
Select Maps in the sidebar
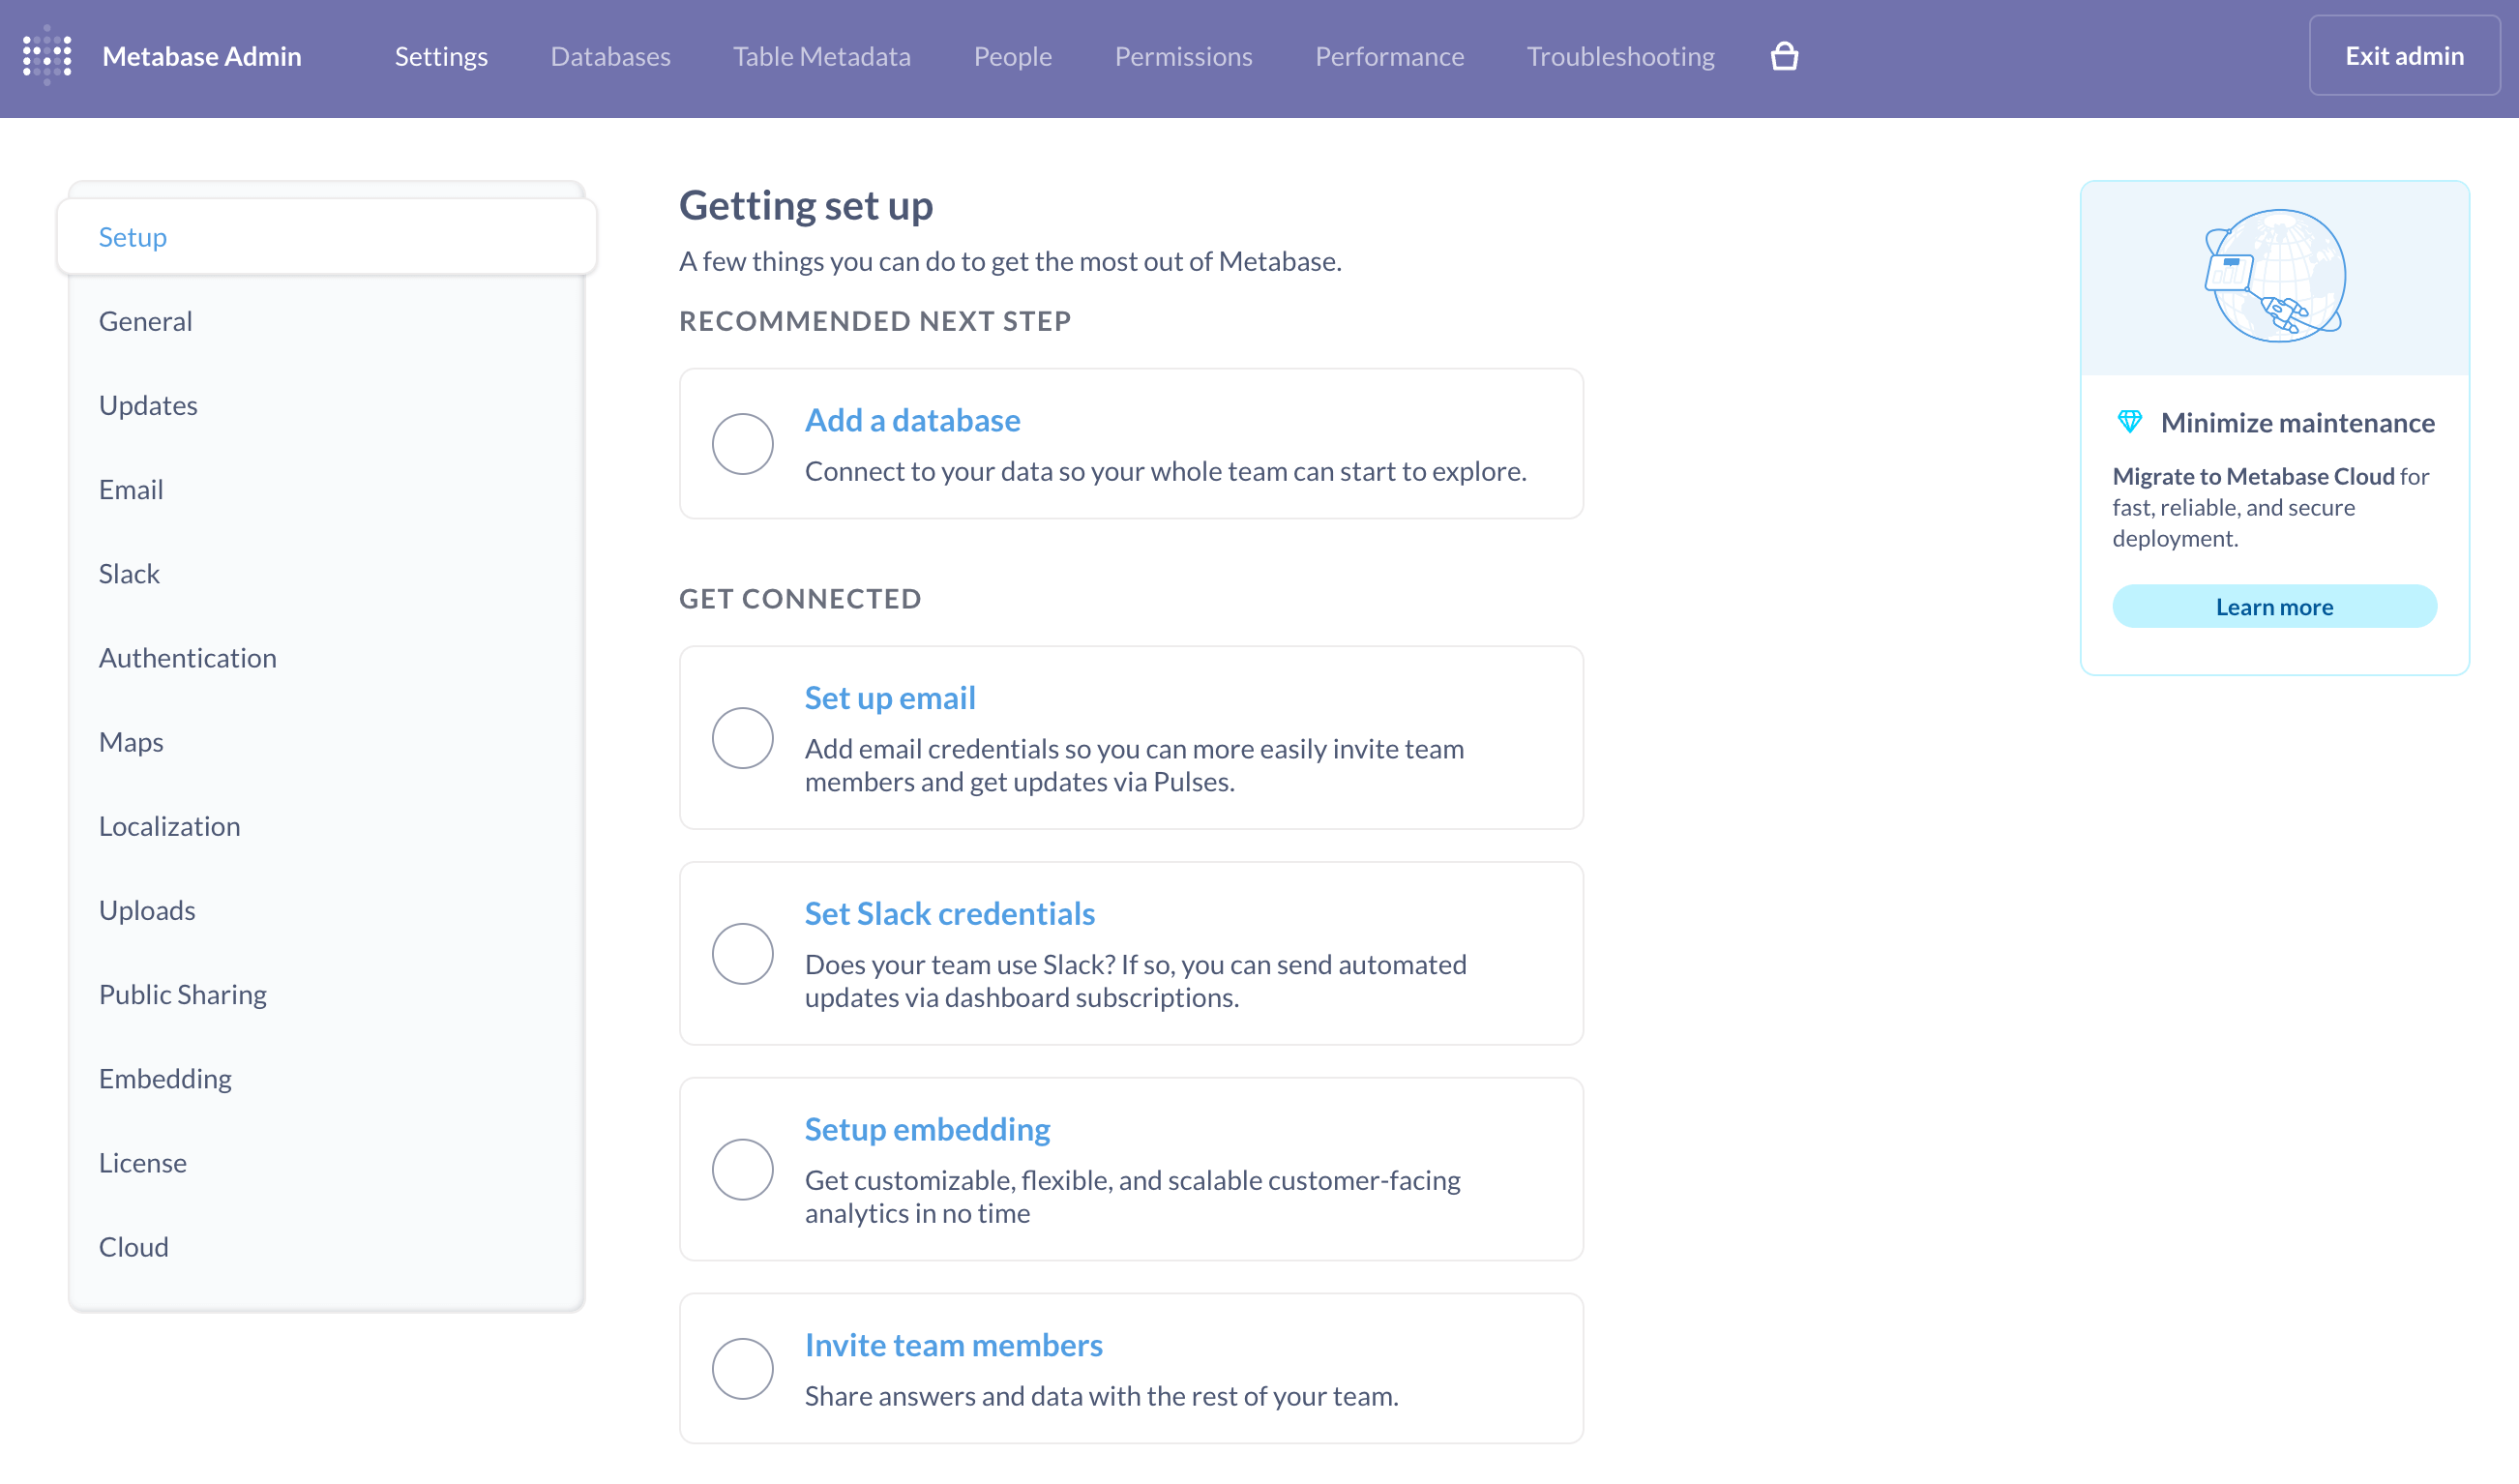327,742
